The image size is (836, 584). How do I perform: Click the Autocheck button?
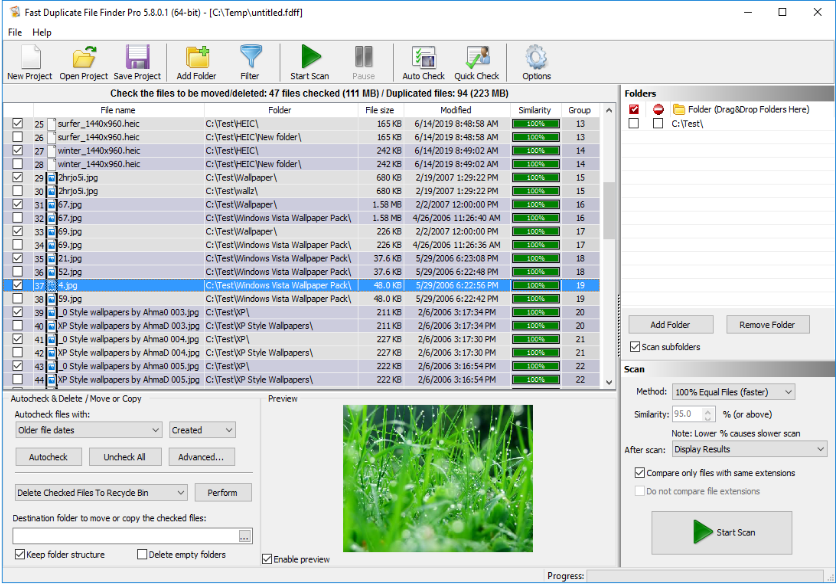tap(49, 457)
